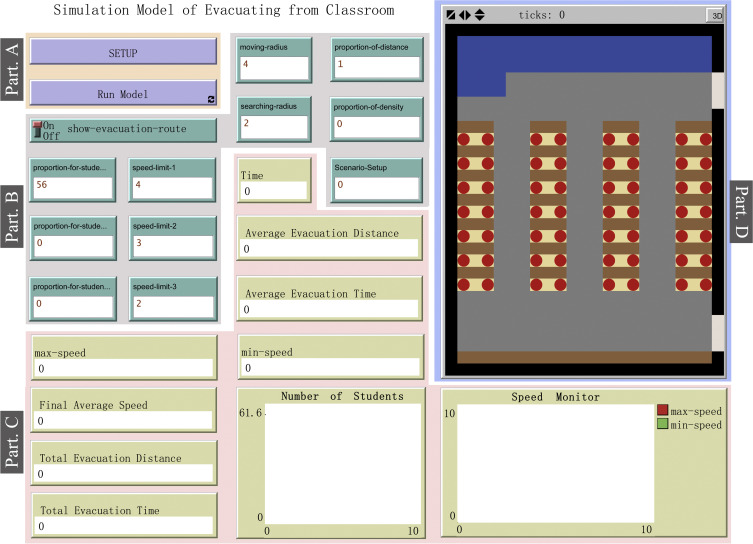Click the speed-limit-1 input field

172,186
